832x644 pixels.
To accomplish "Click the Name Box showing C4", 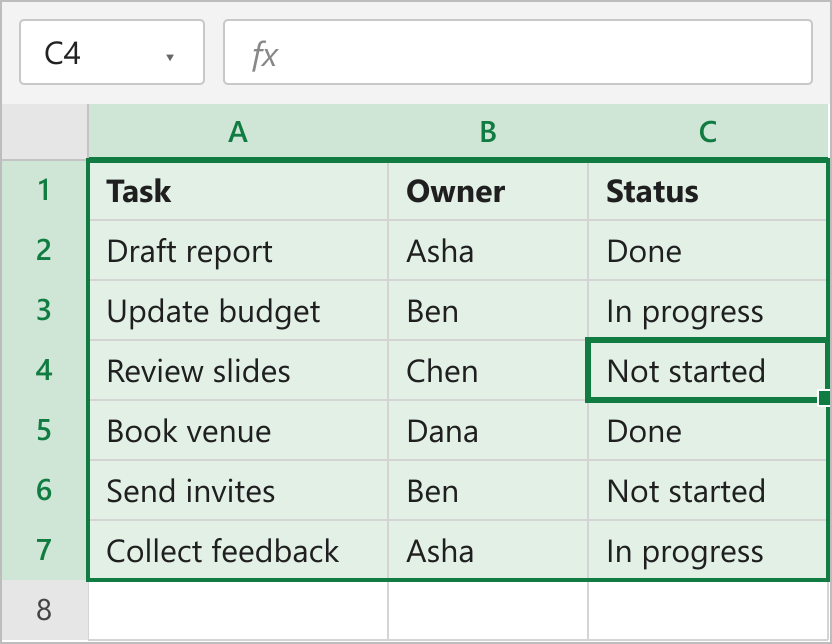I will point(112,52).
